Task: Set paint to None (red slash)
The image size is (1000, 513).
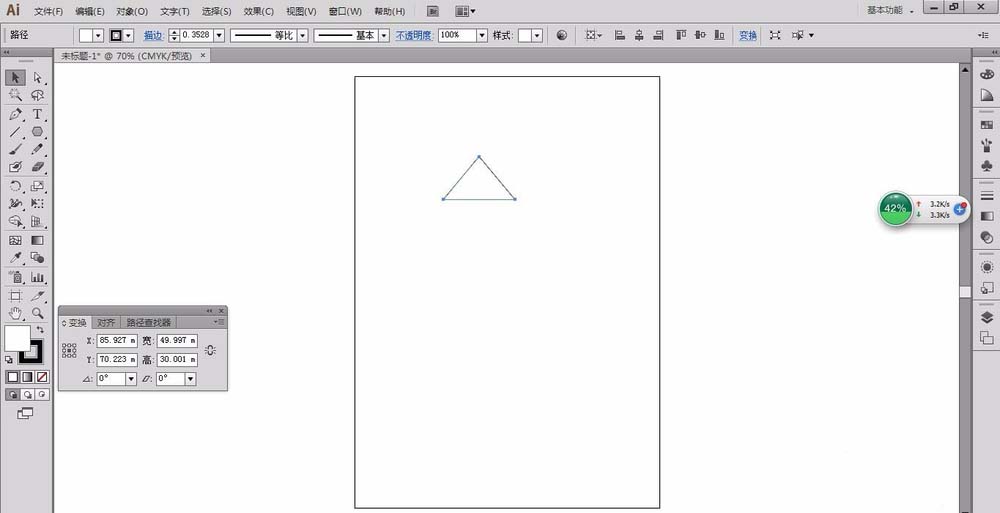Action: click(42, 377)
